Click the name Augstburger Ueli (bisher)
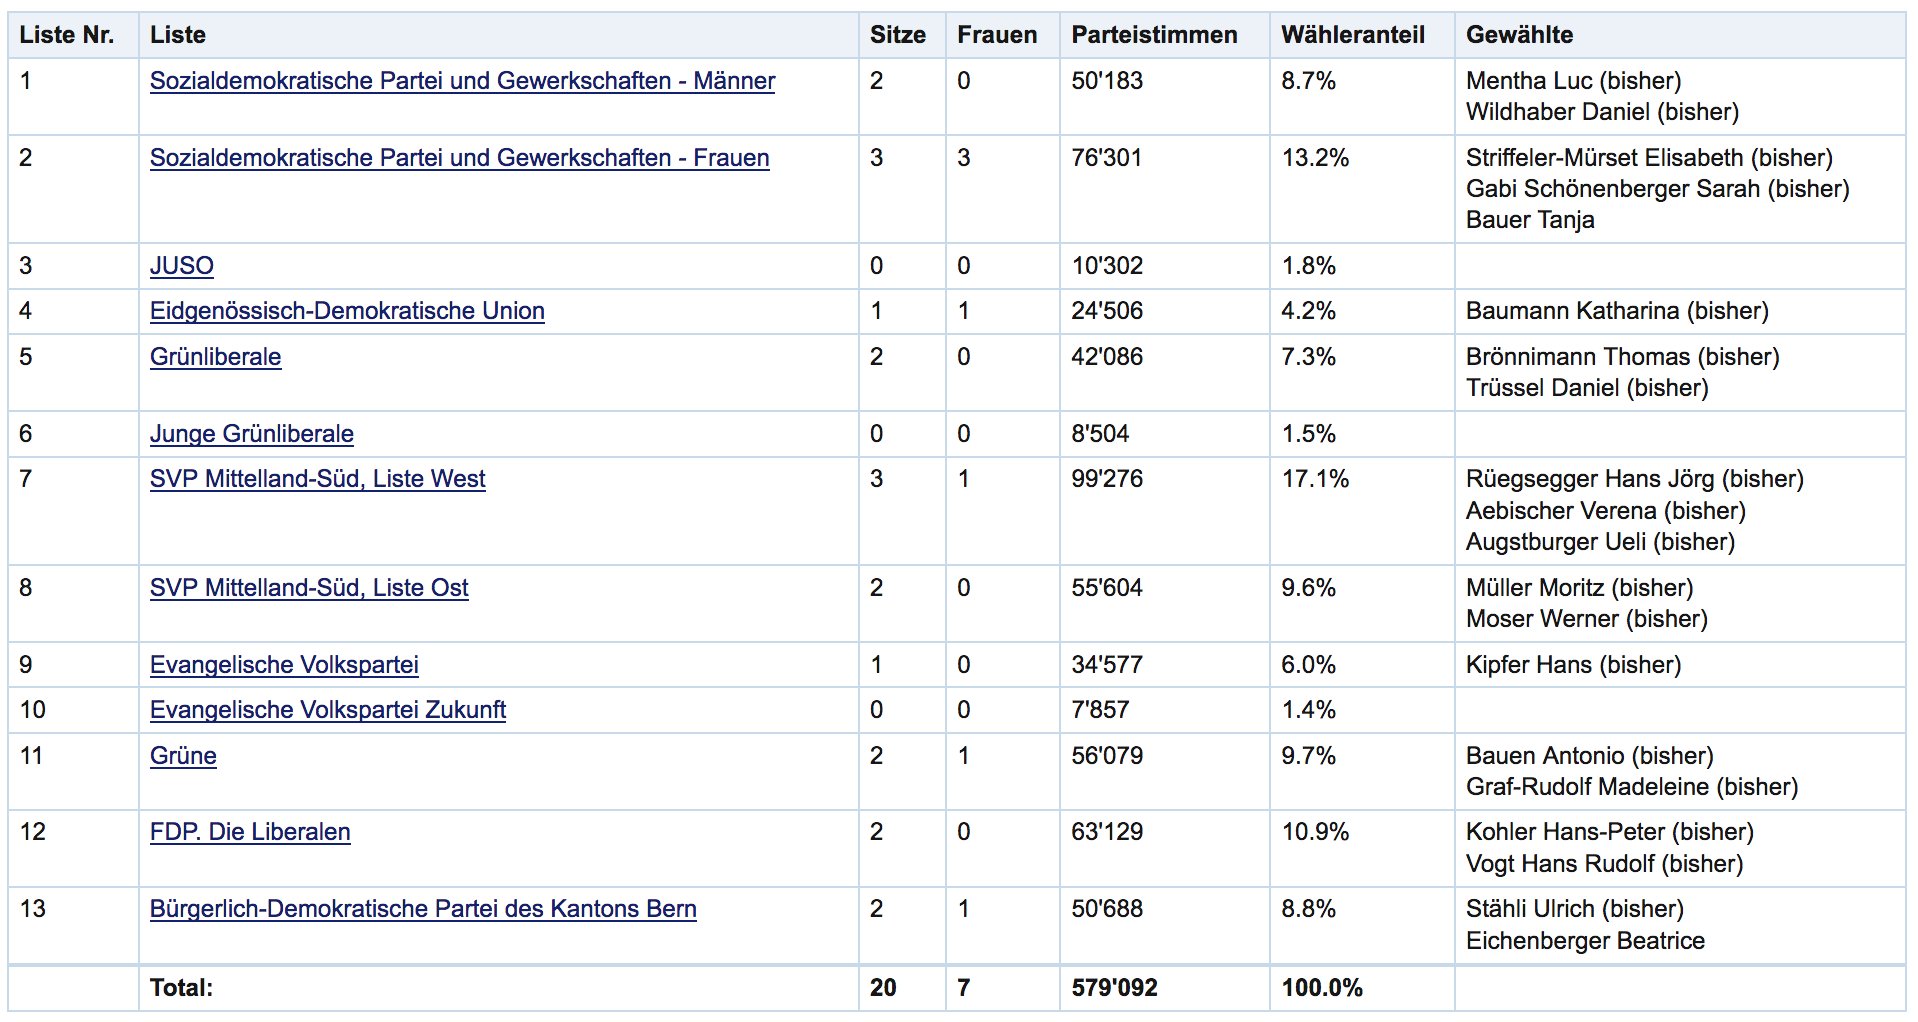Viewport: 1918px width, 1022px height. pyautogui.click(x=1601, y=542)
